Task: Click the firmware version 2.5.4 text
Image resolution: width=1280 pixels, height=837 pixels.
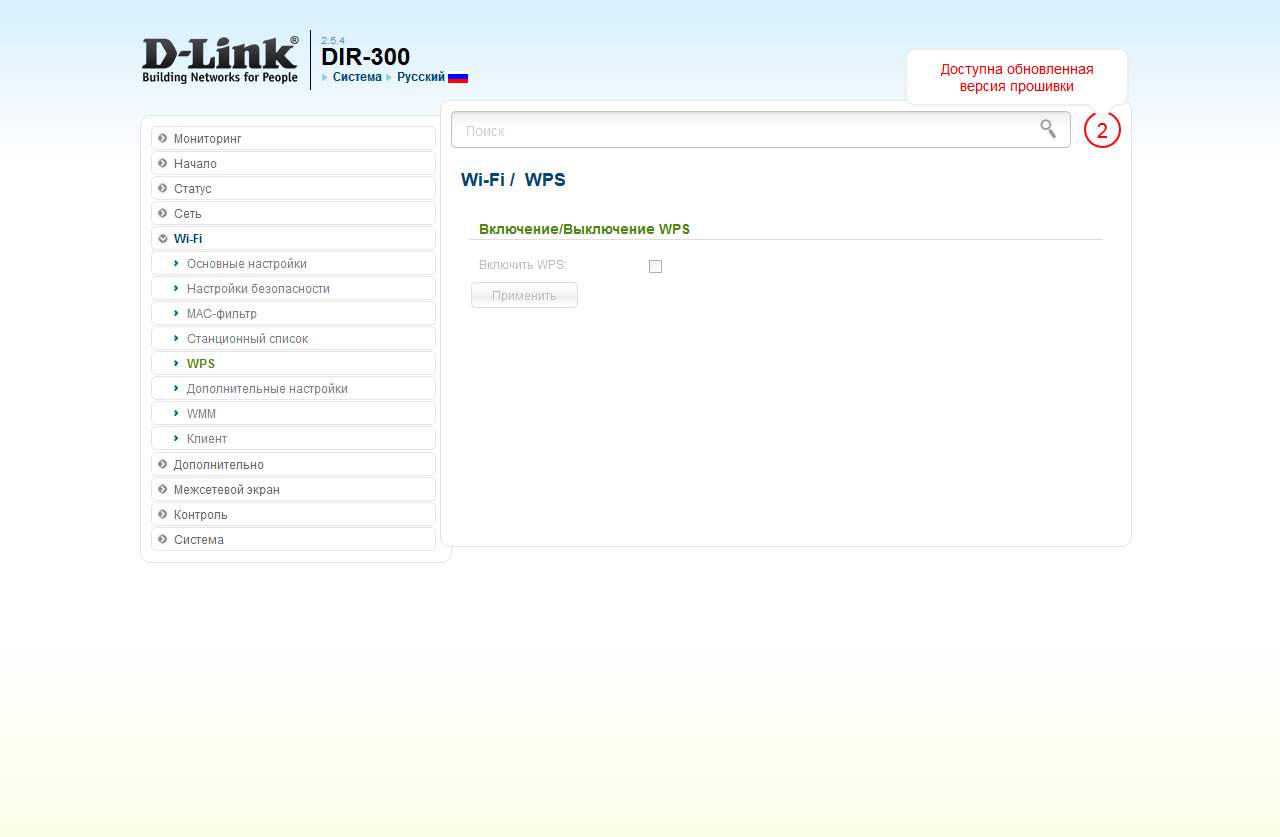Action: point(333,40)
